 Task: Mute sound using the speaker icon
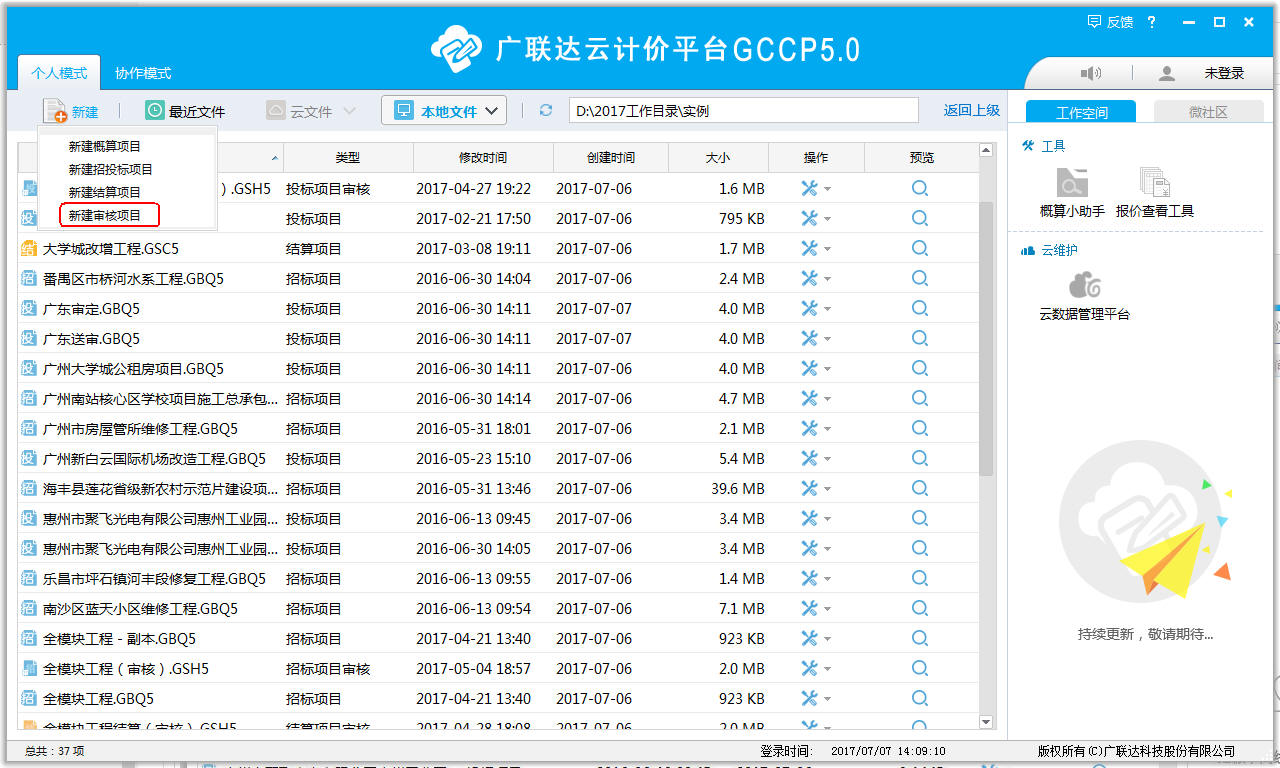pyautogui.click(x=1090, y=73)
